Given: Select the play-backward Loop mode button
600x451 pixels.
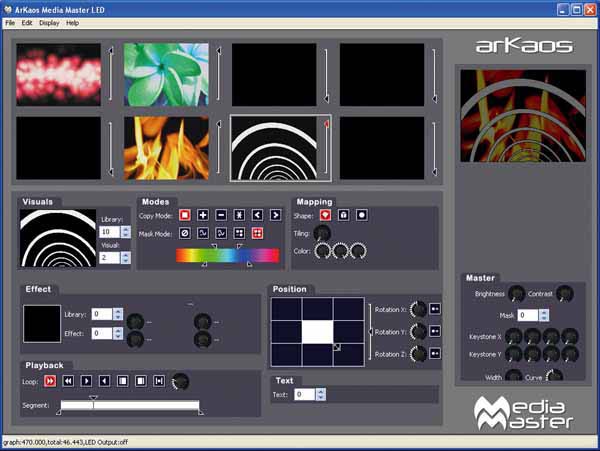Looking at the screenshot, I should point(104,381).
